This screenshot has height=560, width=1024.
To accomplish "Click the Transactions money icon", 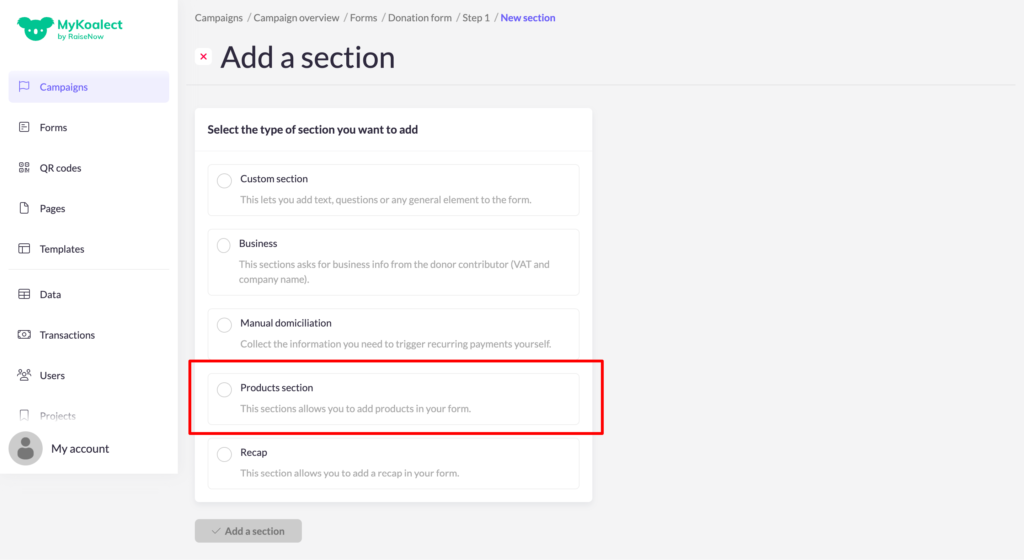I will [x=24, y=335].
